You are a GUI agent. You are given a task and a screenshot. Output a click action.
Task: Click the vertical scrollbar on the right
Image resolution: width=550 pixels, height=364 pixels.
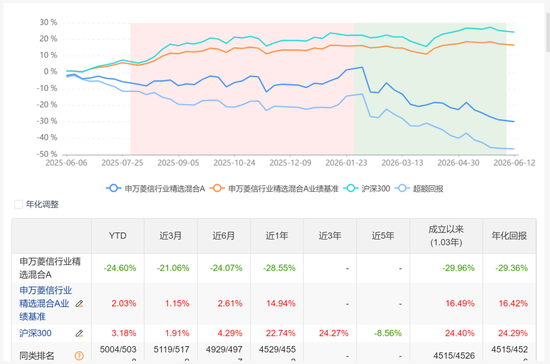(x=548, y=32)
